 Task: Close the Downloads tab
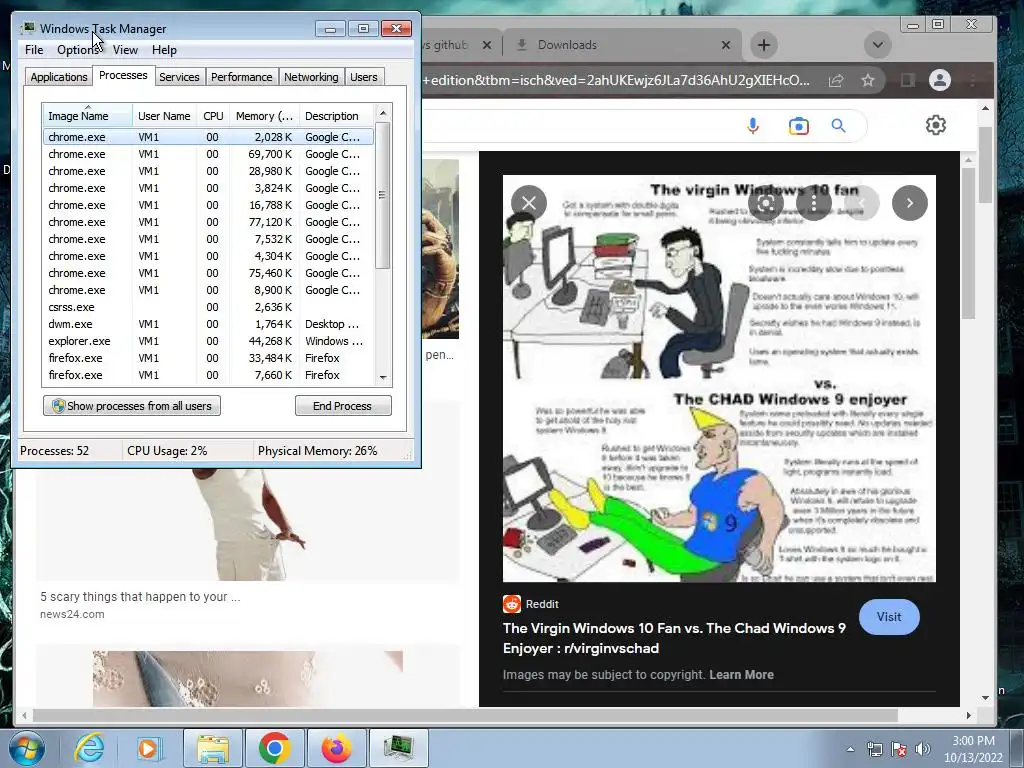pyautogui.click(x=726, y=45)
